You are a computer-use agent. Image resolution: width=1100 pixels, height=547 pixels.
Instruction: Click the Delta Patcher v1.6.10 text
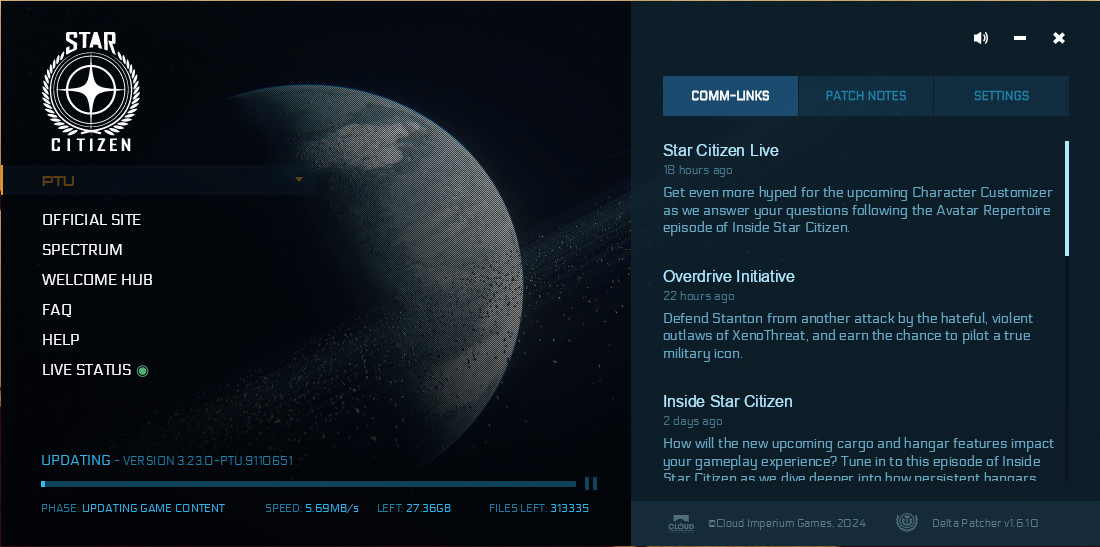click(985, 523)
